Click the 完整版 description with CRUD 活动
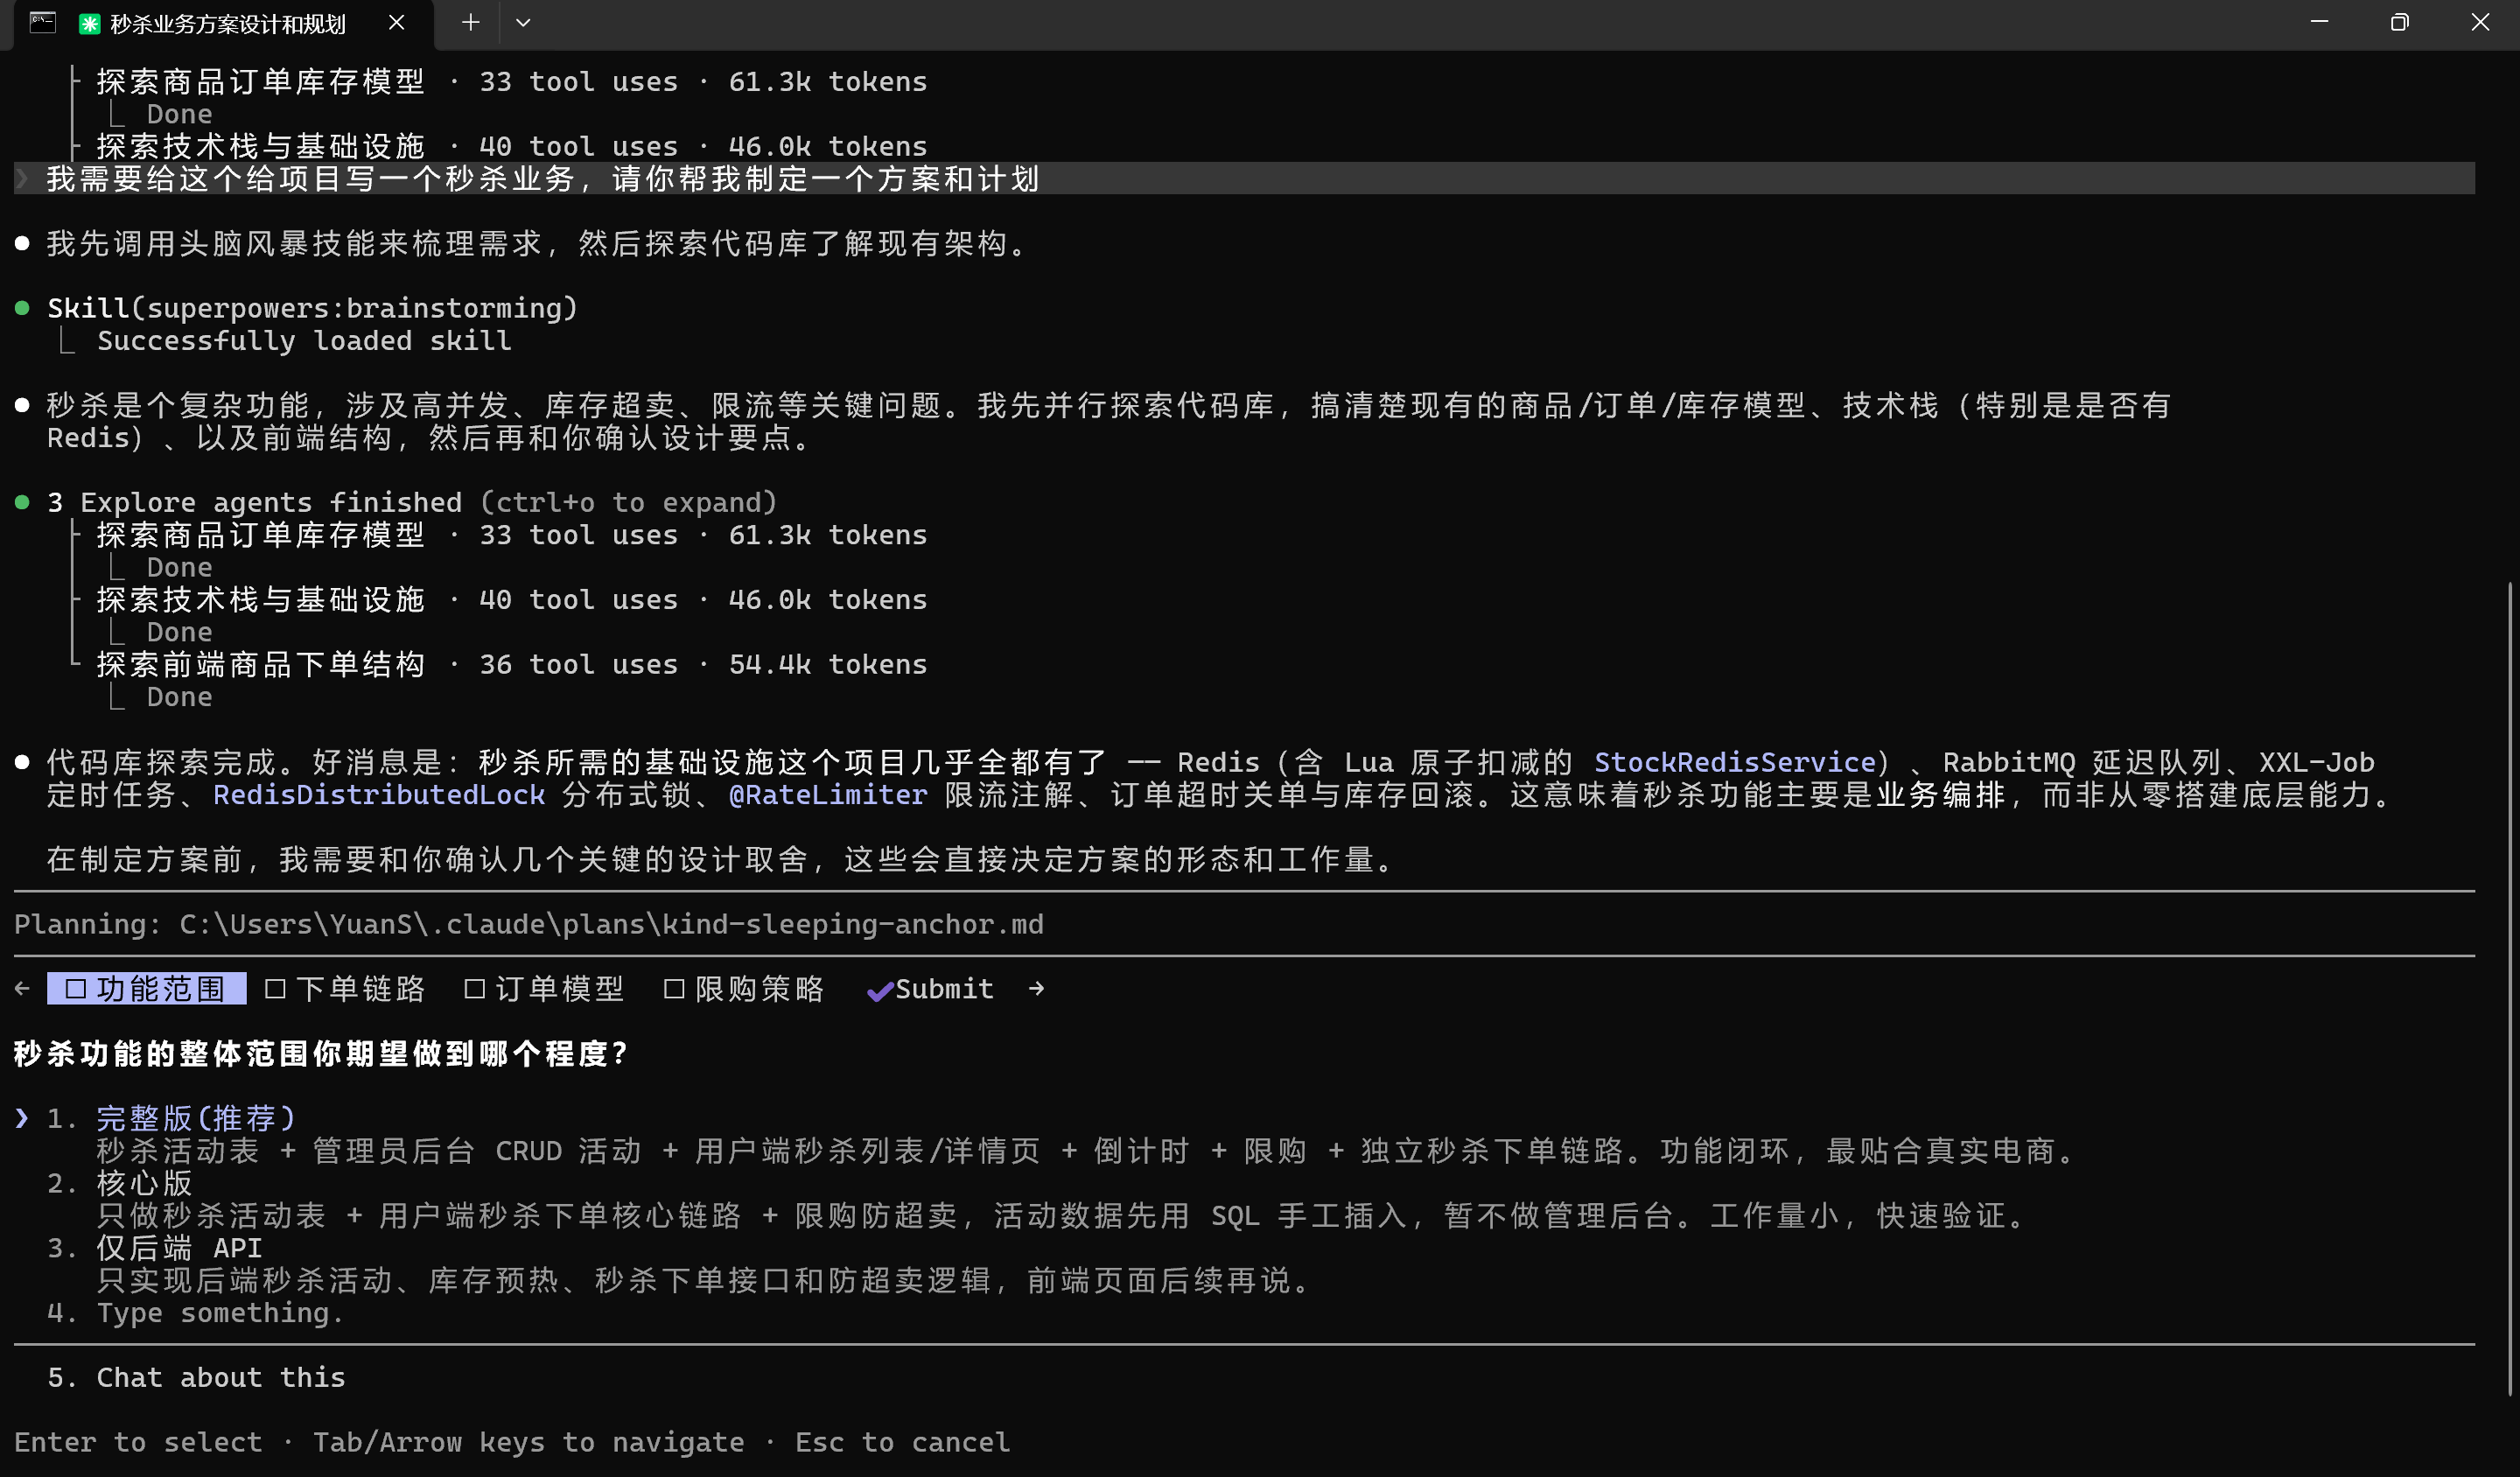The height and width of the screenshot is (1477, 2520). coord(1086,1151)
